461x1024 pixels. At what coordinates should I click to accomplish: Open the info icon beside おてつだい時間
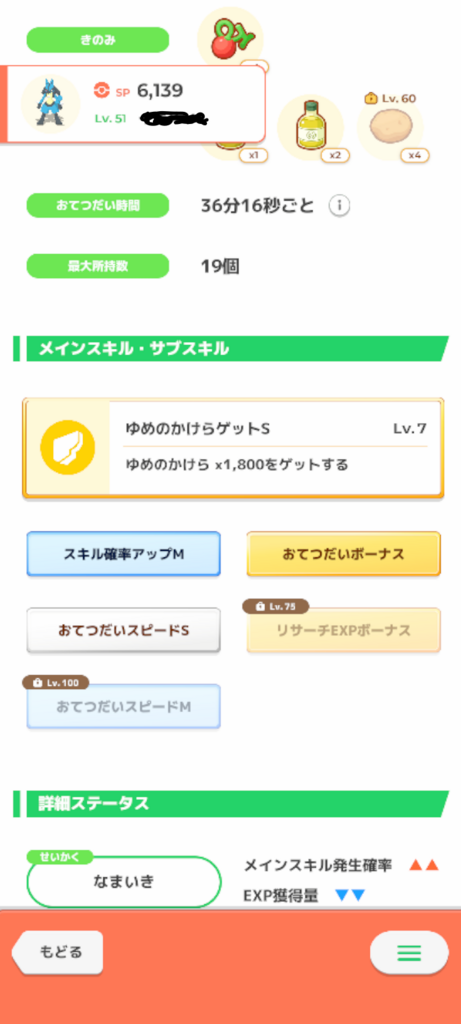coord(339,206)
